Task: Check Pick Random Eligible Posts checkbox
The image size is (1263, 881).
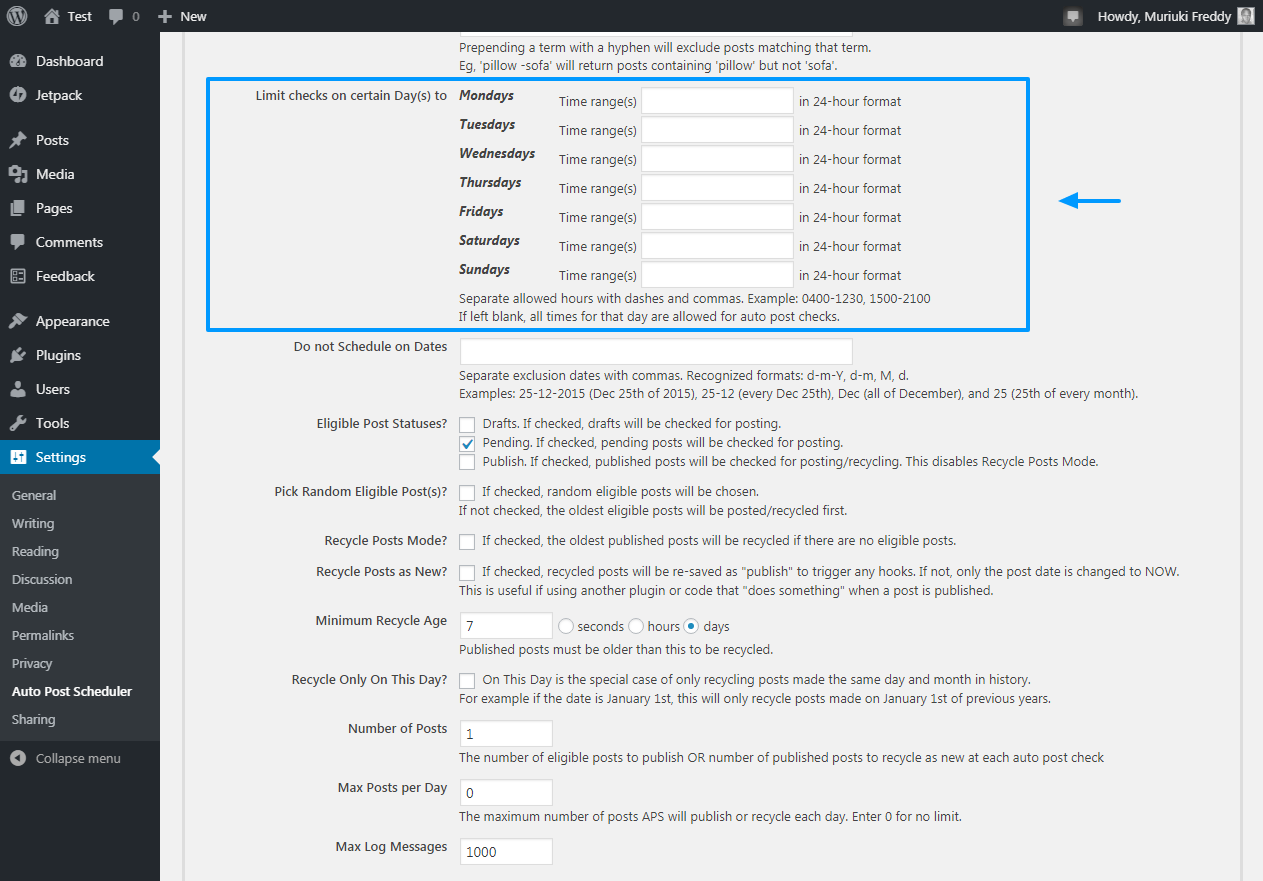Action: tap(467, 492)
